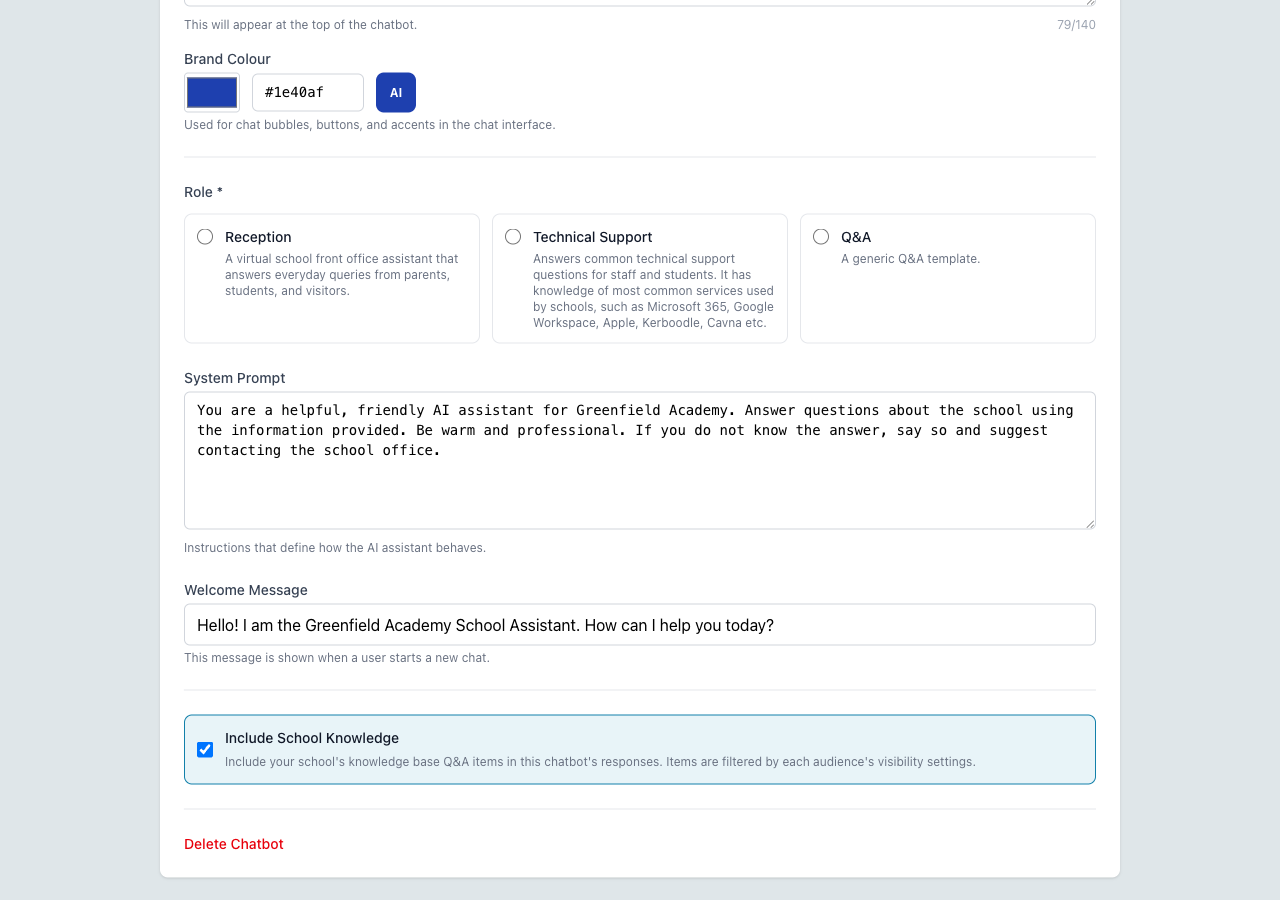Viewport: 1280px width, 900px height.
Task: Click hint about message shown on new chat
Action: 337,658
